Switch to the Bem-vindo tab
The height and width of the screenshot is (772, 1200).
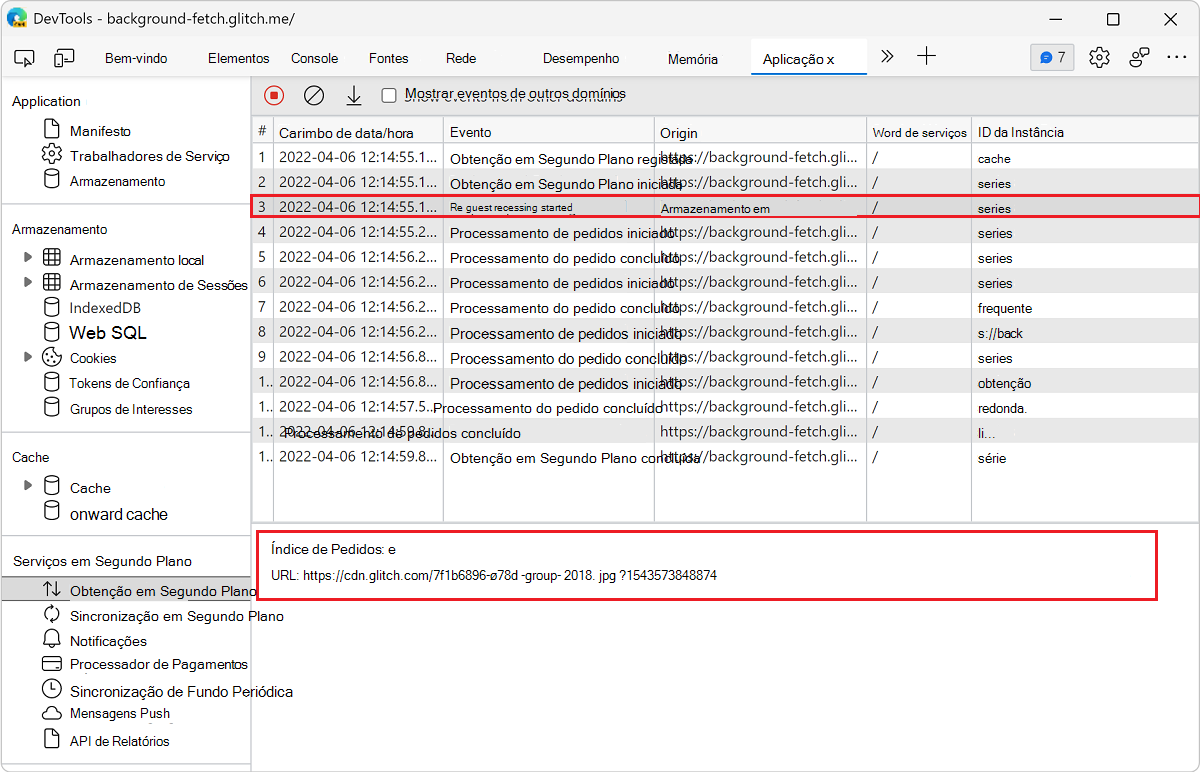pyautogui.click(x=136, y=58)
